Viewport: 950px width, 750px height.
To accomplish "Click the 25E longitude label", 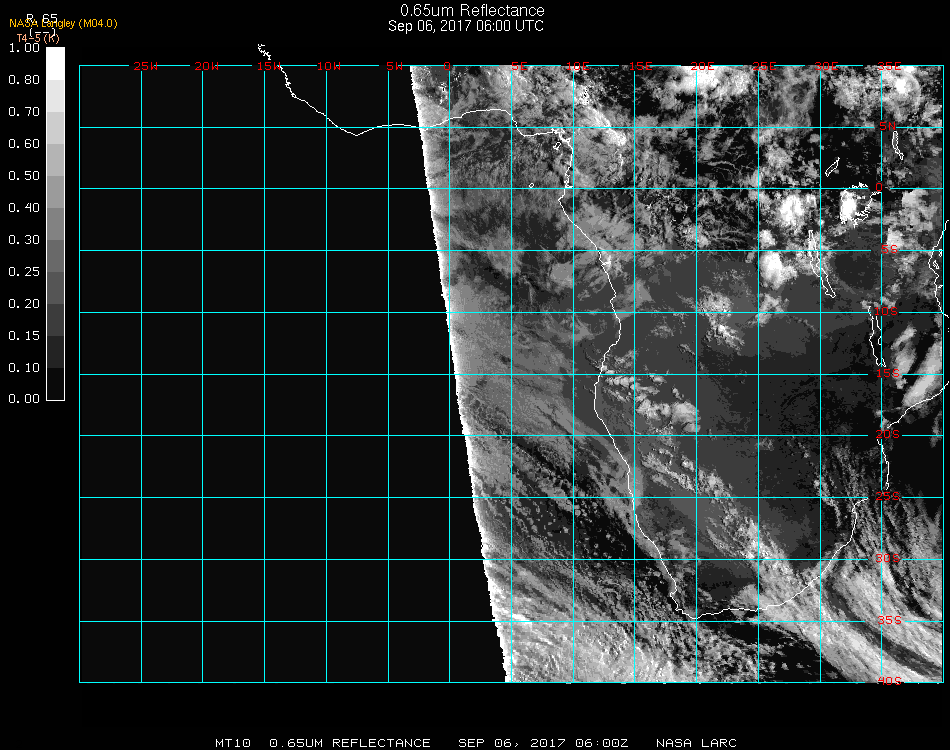I will [x=764, y=66].
